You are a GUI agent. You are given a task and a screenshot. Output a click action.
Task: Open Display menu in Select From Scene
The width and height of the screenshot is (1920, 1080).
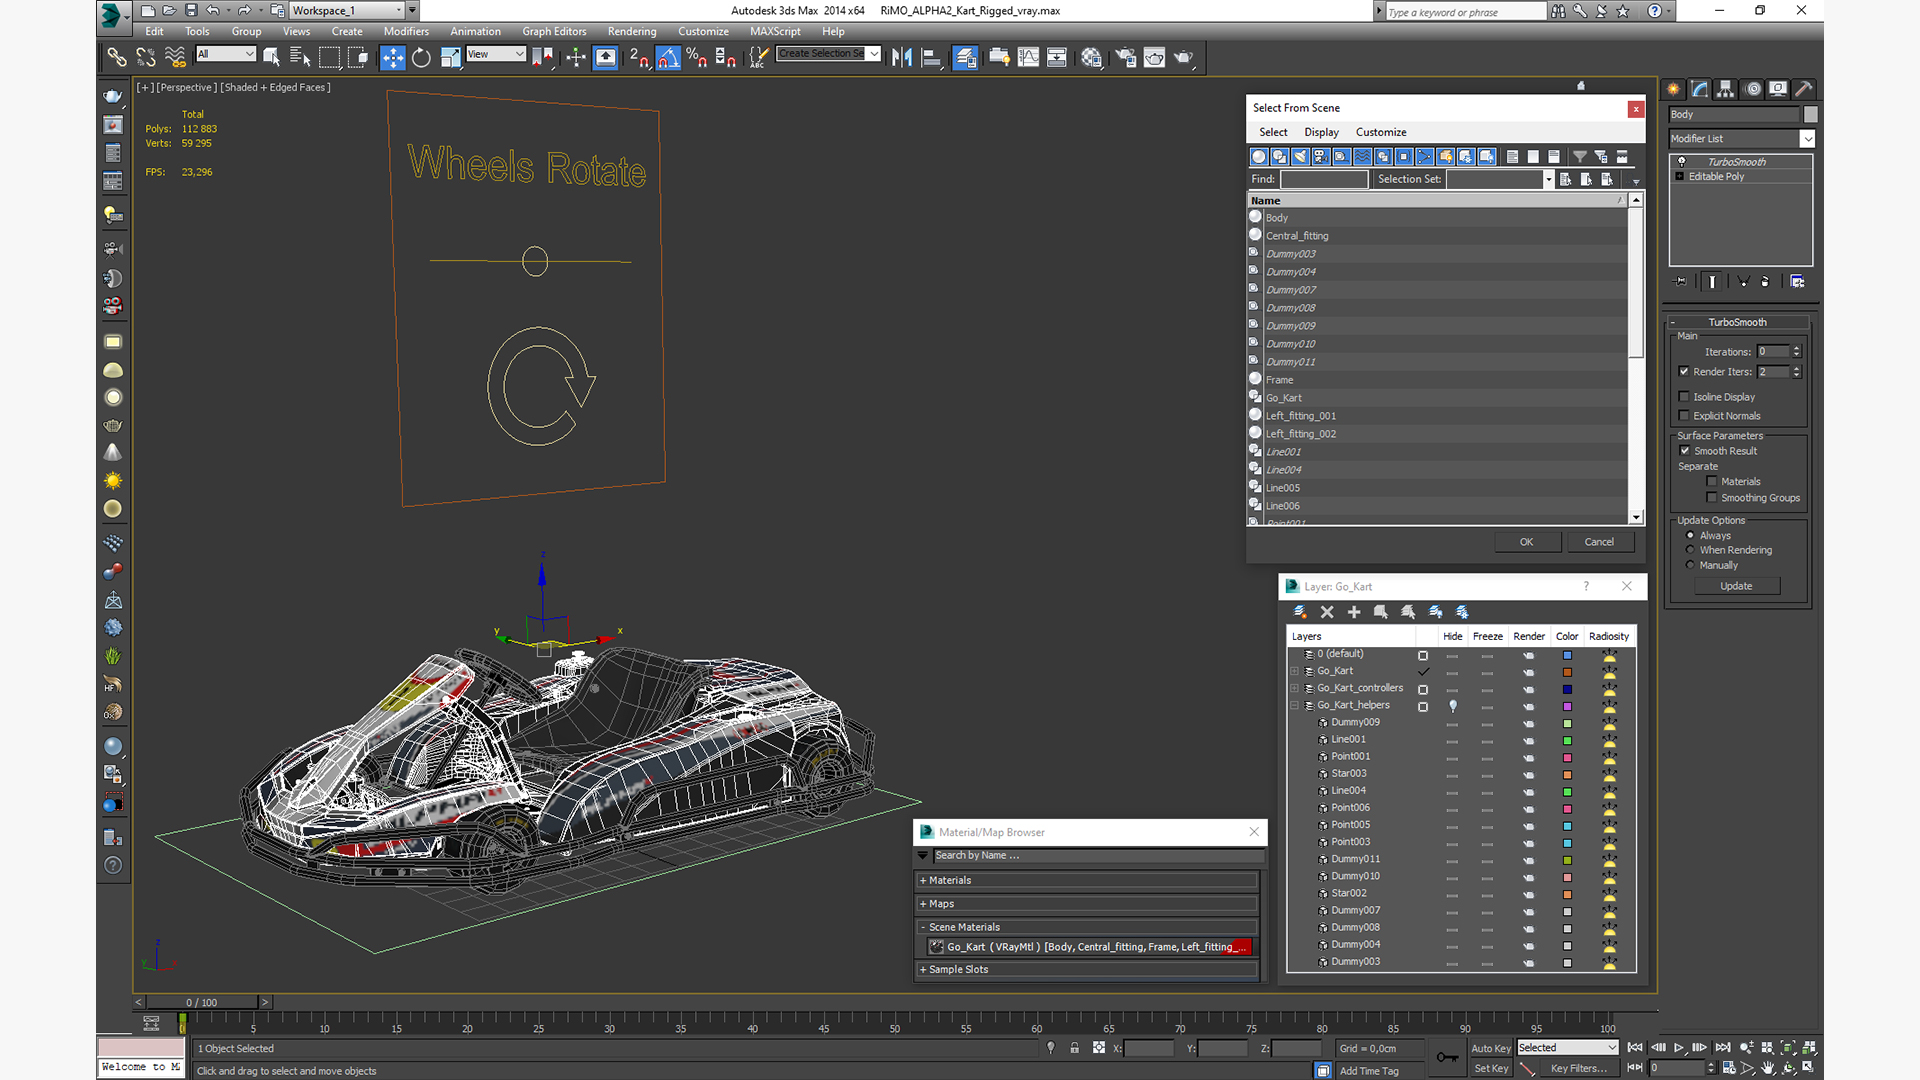point(1321,132)
